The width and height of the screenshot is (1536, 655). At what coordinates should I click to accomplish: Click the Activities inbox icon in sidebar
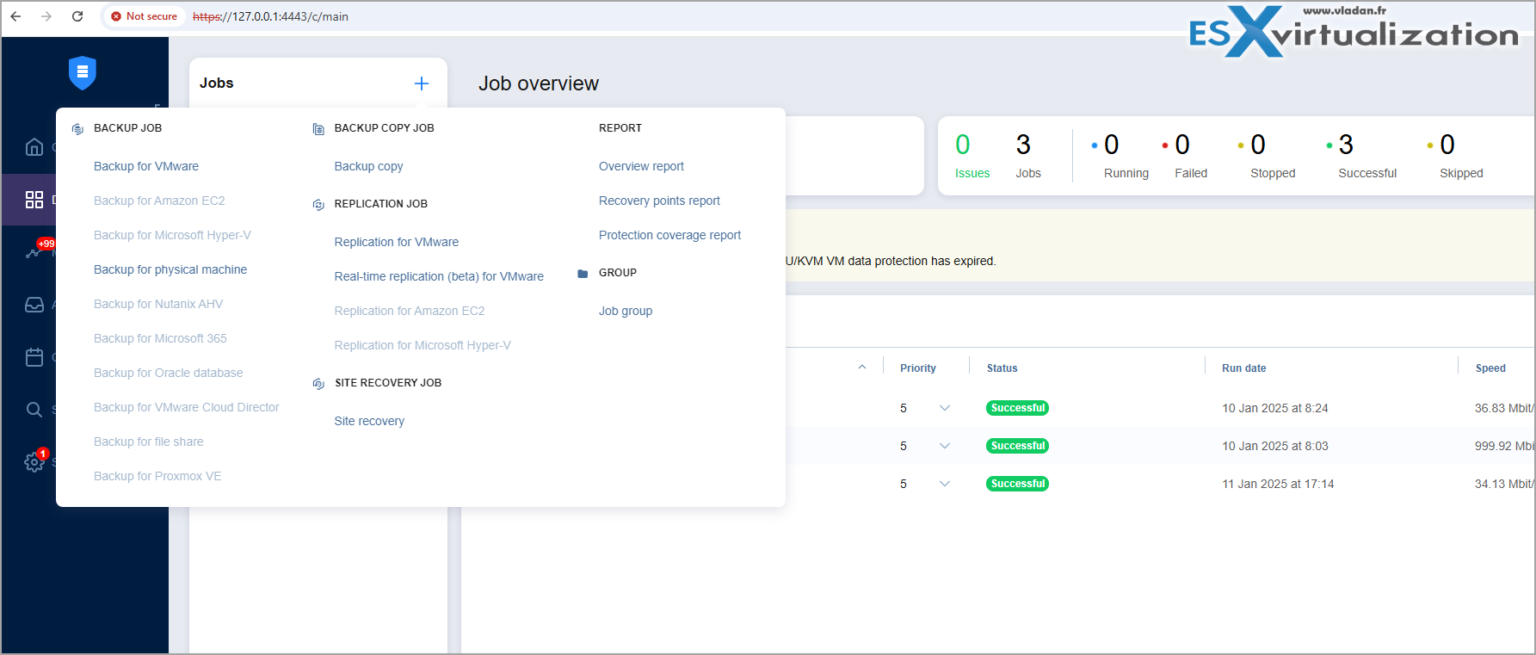click(33, 304)
